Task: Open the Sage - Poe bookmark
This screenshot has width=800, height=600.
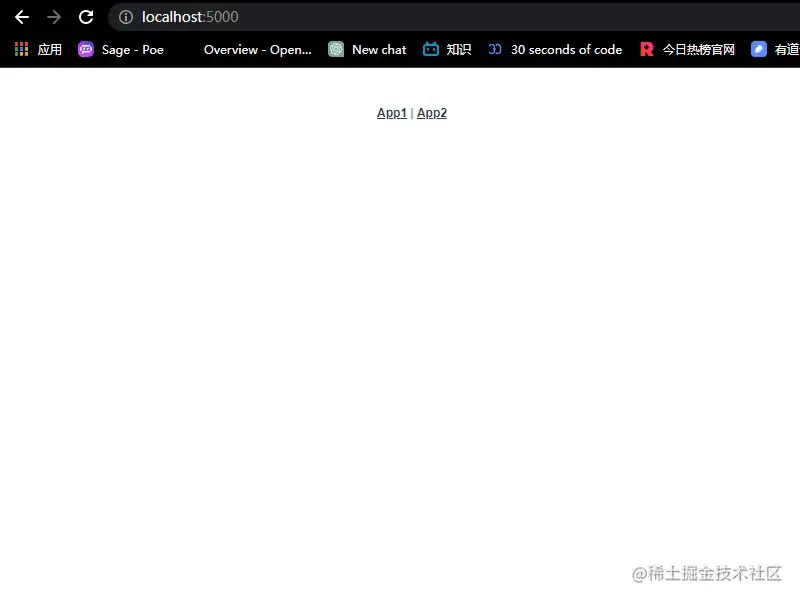Action: [133, 49]
